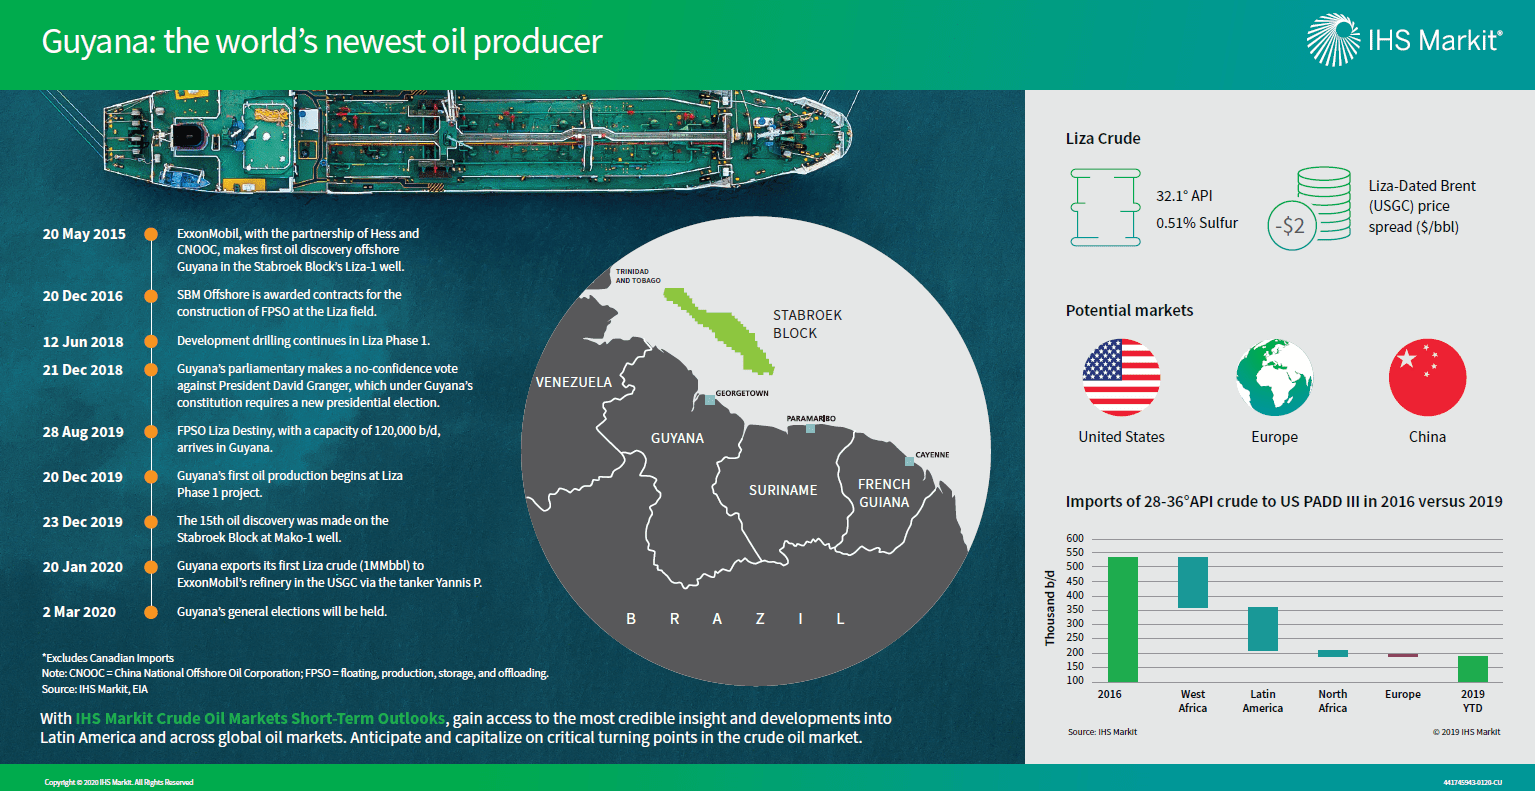This screenshot has width=1535, height=791.
Task: Click the '0.51% Sulfur' value
Action: click(1197, 223)
